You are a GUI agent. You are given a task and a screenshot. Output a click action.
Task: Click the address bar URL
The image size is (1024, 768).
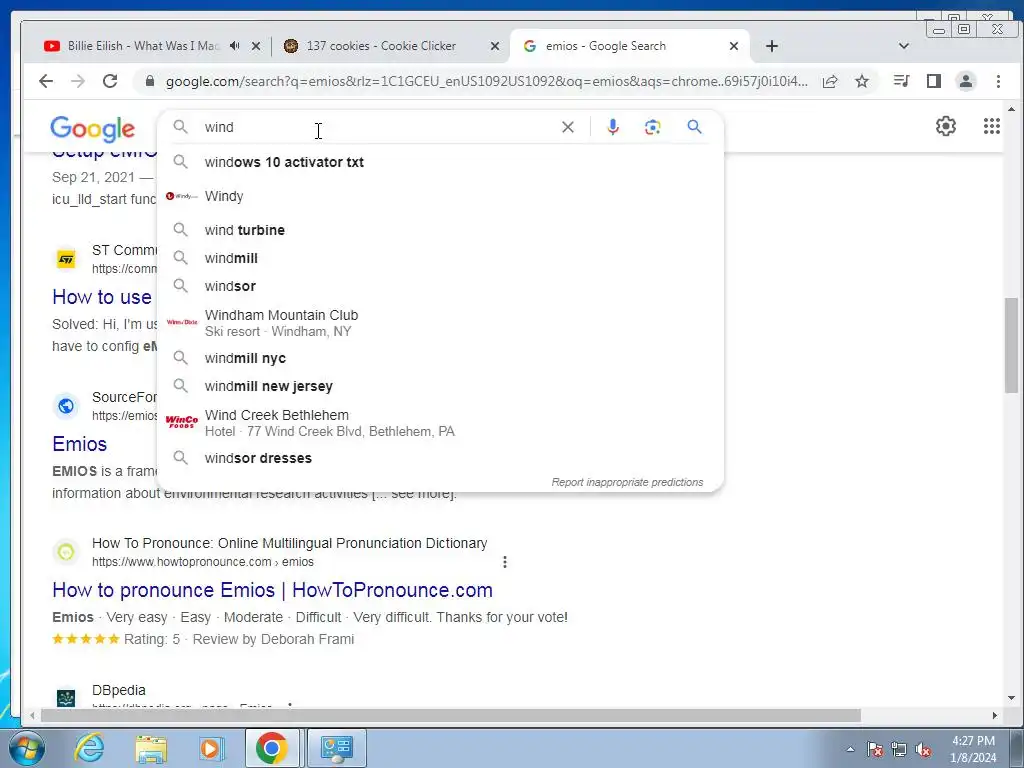[487, 81]
